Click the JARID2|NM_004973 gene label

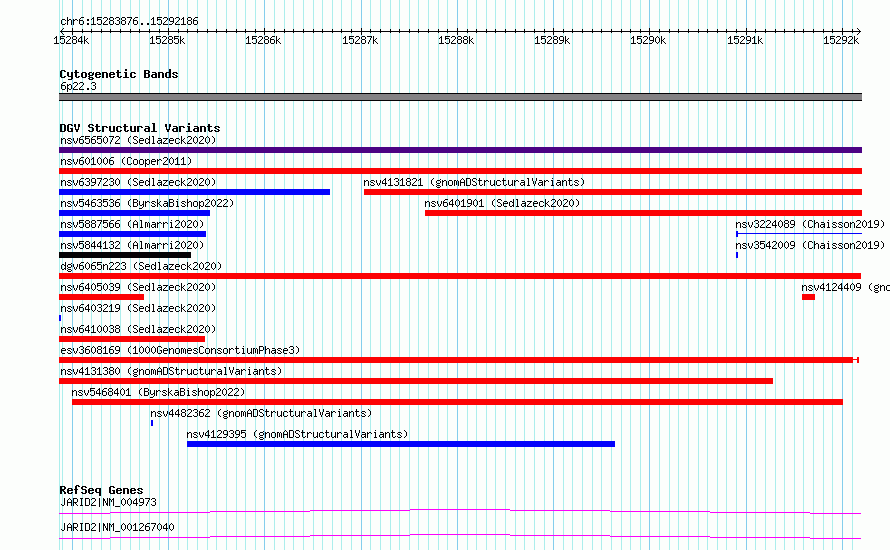pos(108,502)
